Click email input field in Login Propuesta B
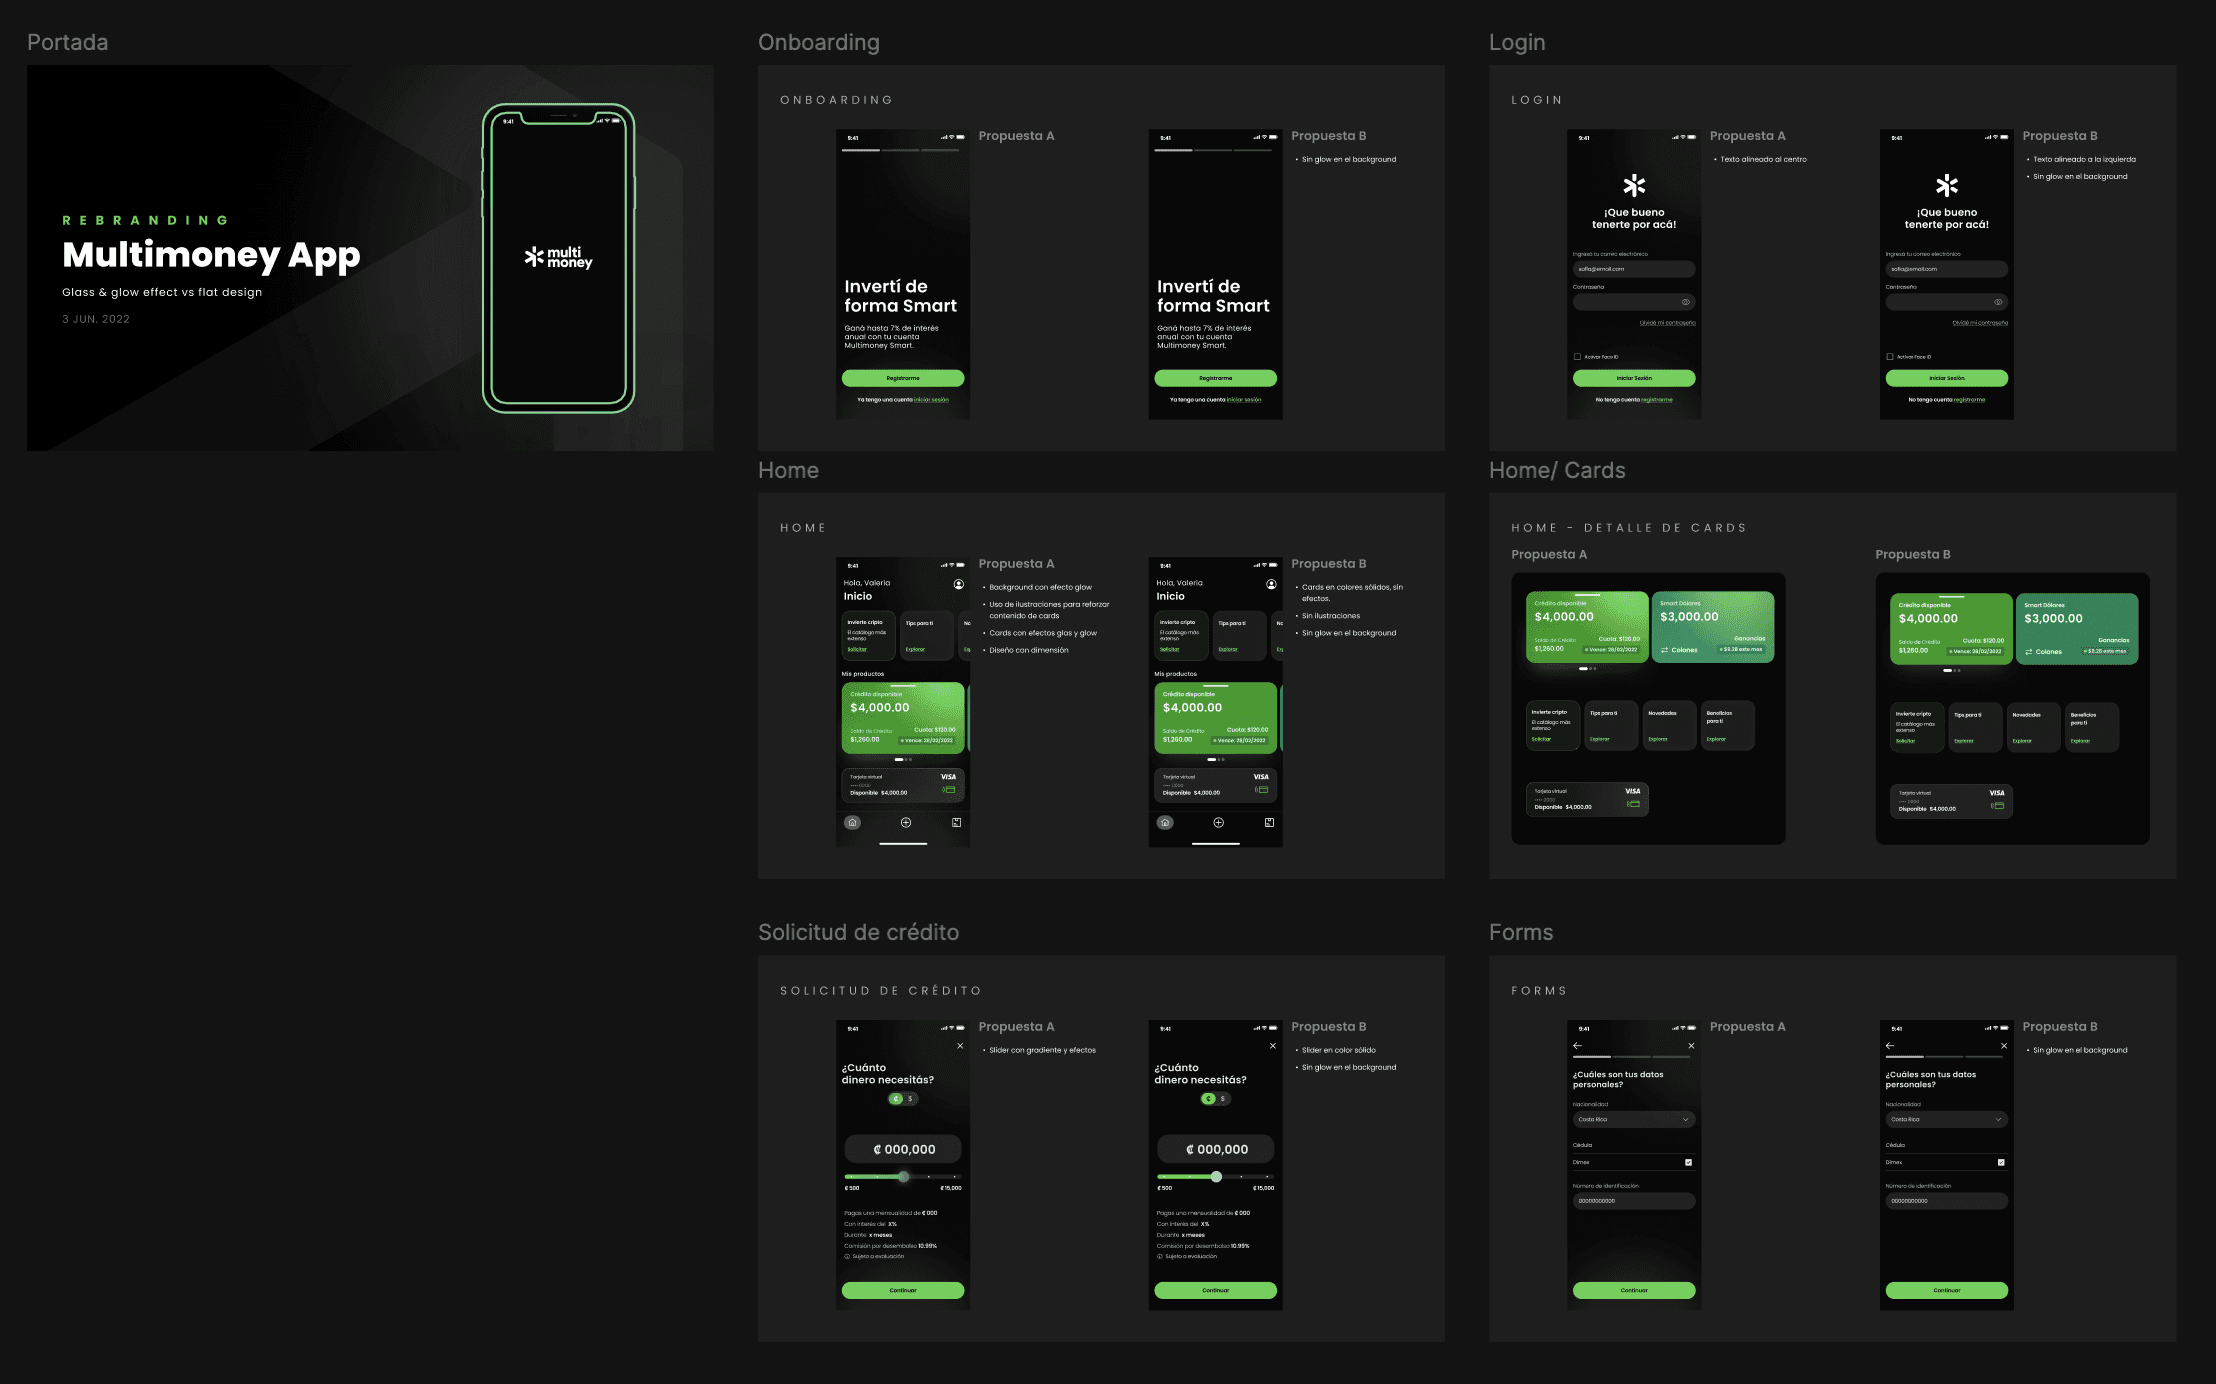This screenshot has width=2216, height=1384. click(1946, 269)
